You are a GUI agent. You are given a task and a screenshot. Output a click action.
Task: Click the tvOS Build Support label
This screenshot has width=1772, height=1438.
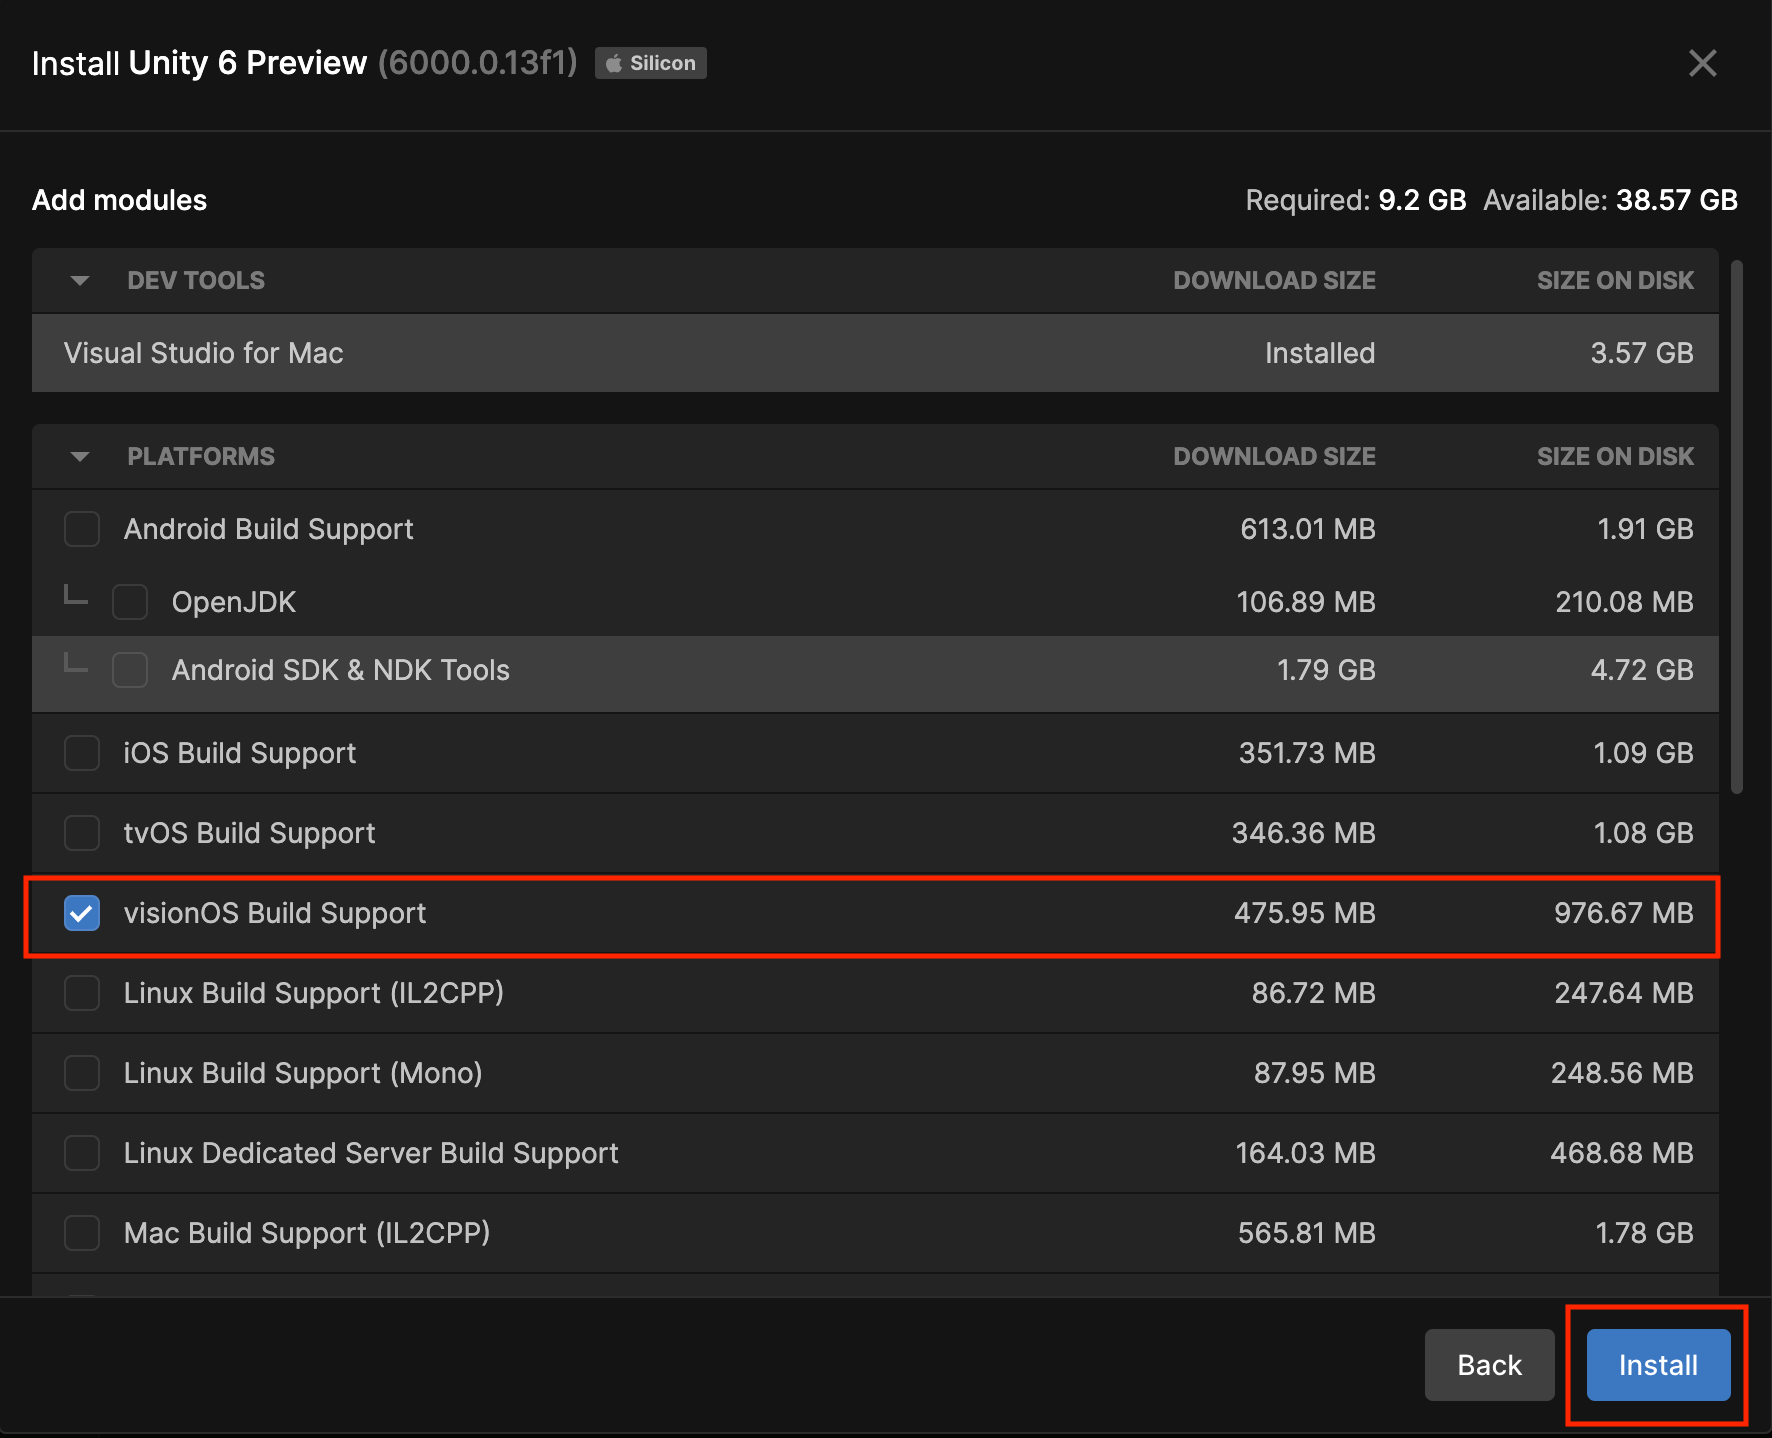coord(249,833)
